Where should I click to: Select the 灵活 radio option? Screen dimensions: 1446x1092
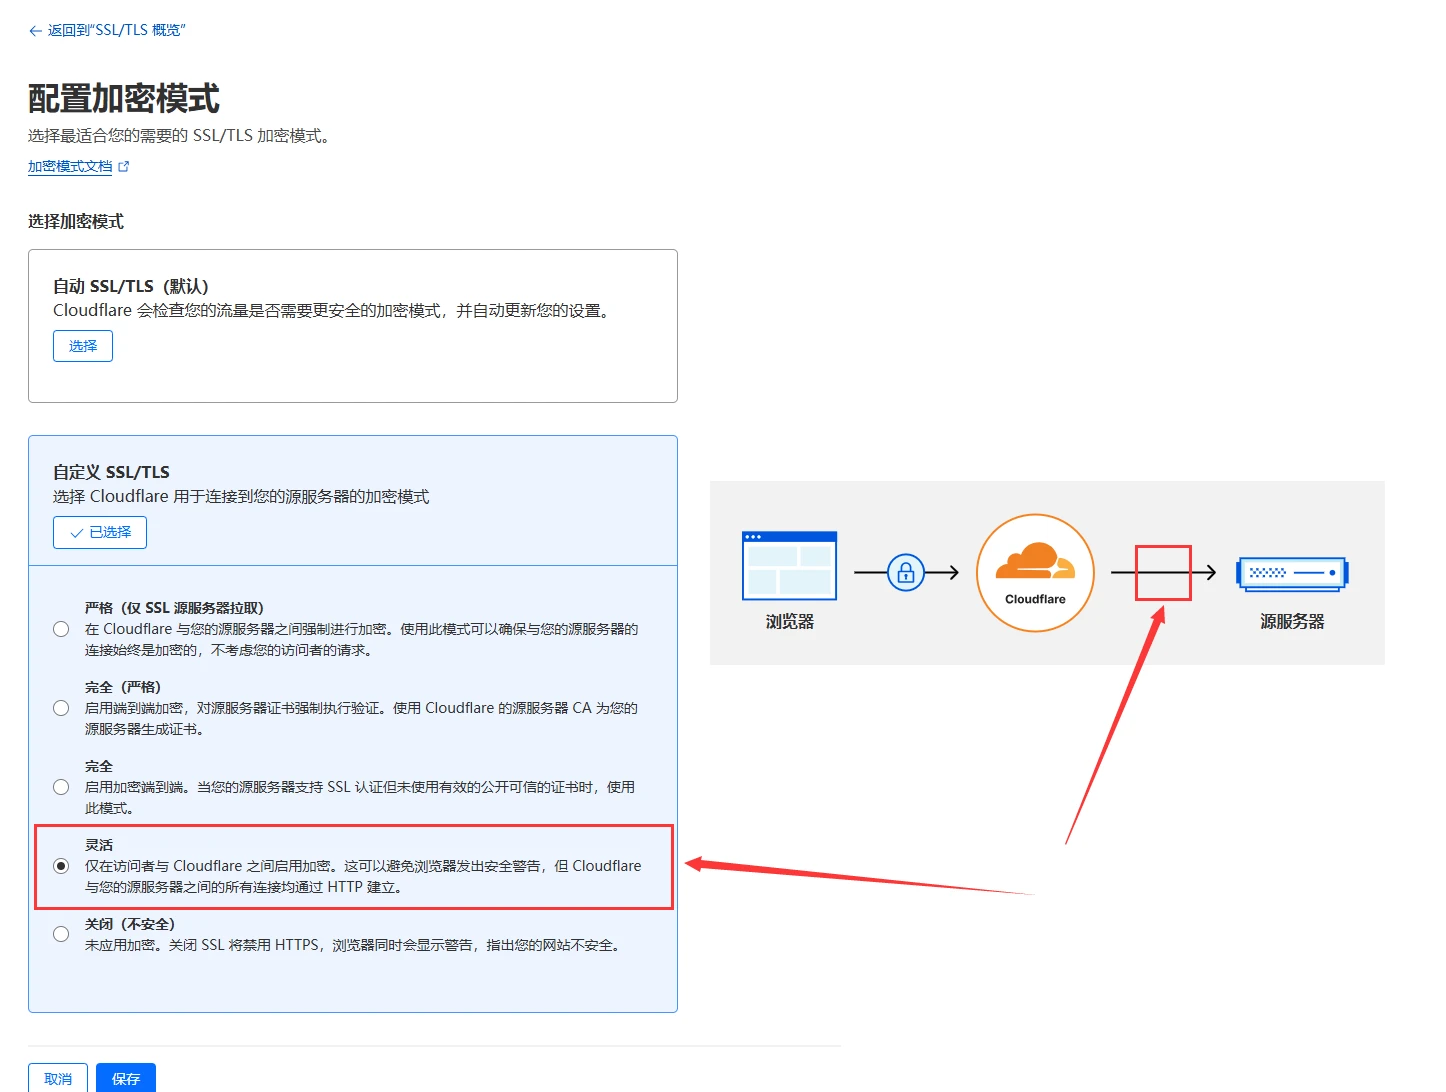(61, 866)
